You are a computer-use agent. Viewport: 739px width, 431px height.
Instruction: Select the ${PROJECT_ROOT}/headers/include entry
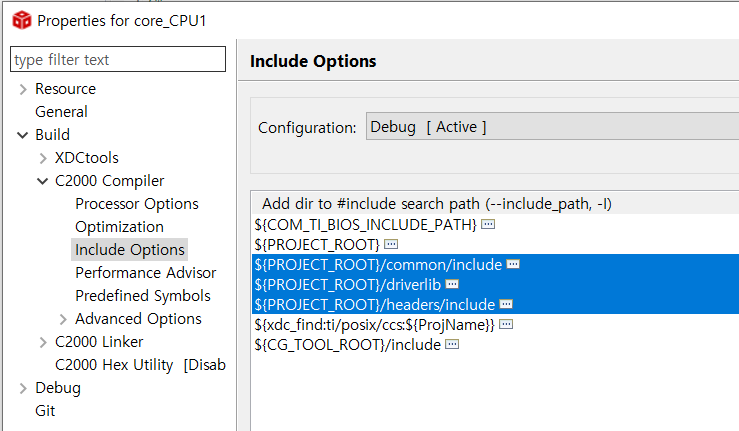(375, 304)
